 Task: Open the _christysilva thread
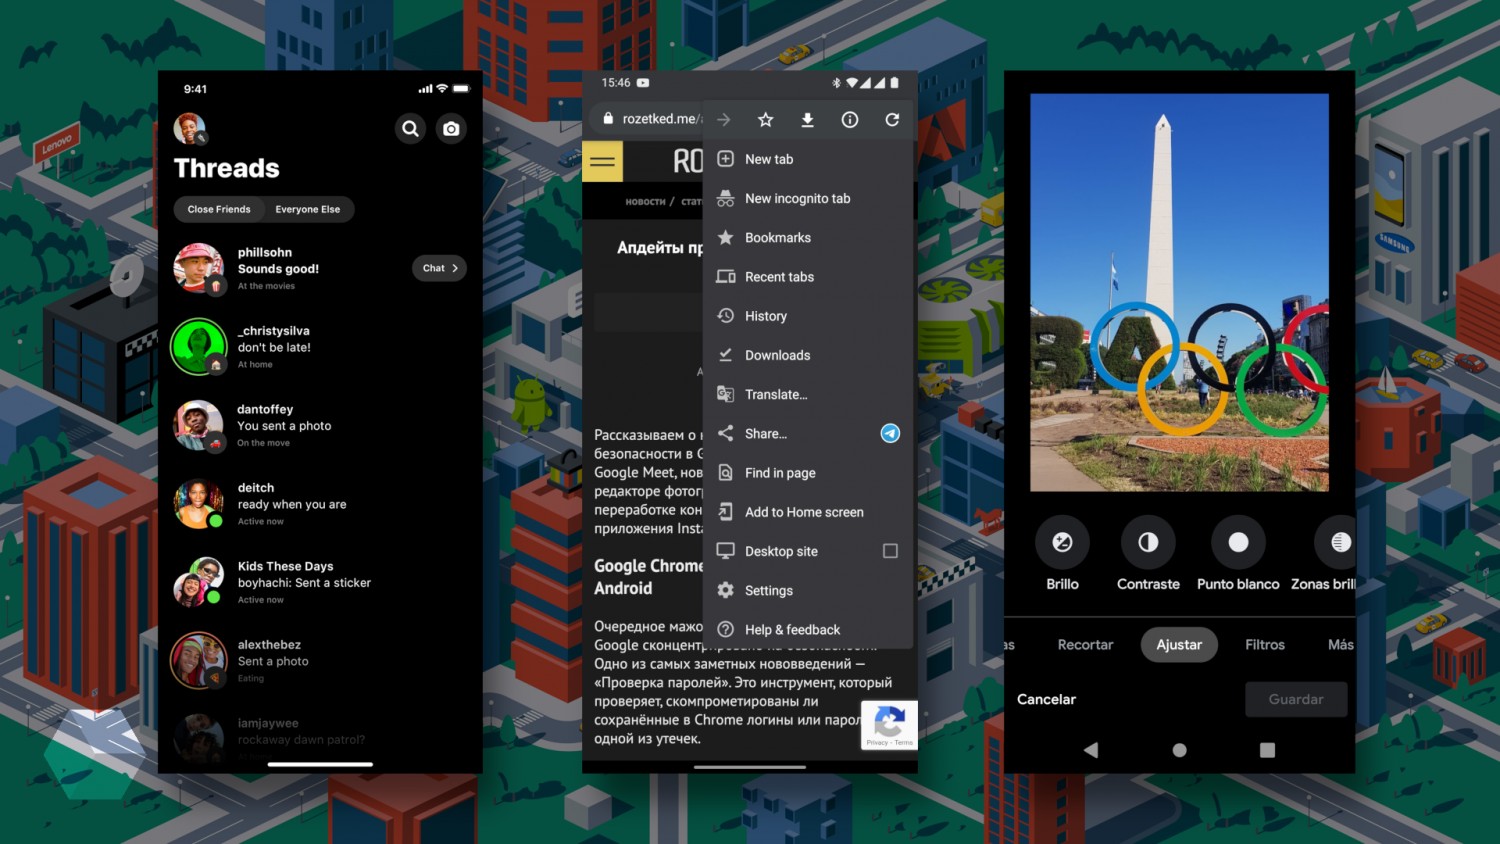click(320, 347)
